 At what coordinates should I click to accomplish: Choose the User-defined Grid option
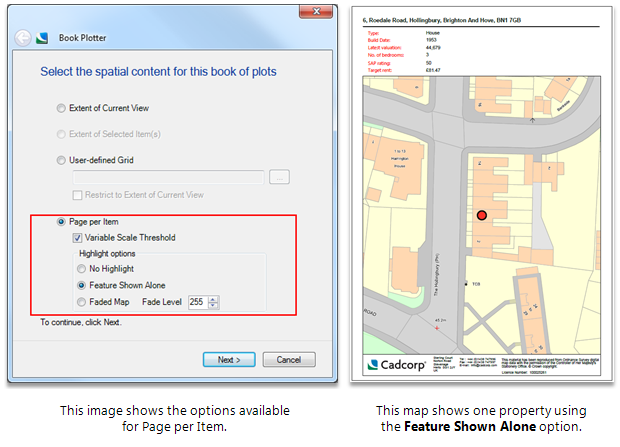[63, 160]
